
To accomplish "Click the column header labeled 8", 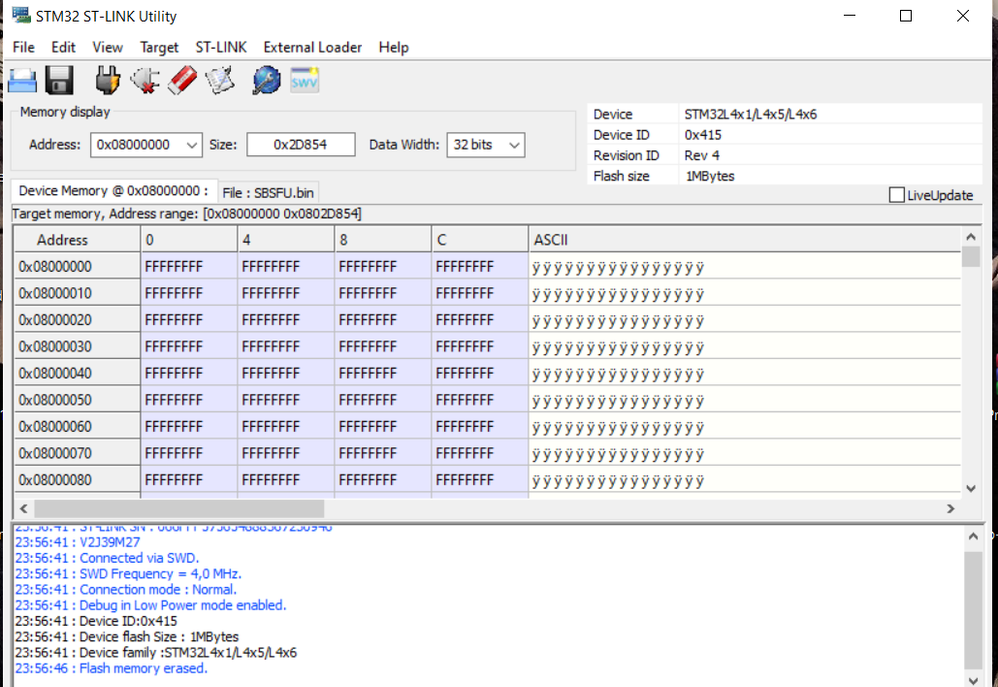I will click(x=383, y=240).
